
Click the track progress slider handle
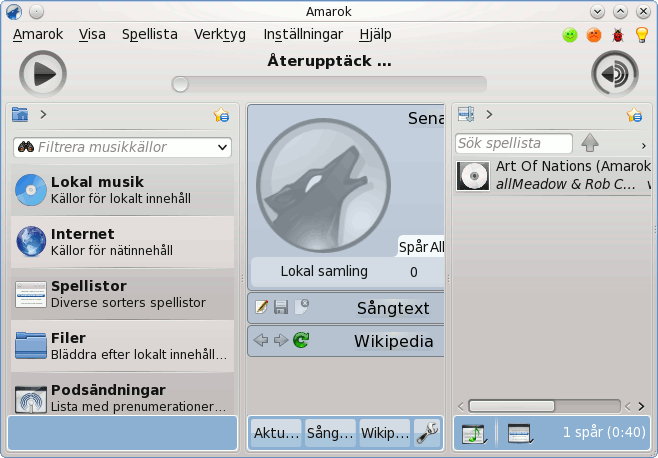click(x=180, y=84)
